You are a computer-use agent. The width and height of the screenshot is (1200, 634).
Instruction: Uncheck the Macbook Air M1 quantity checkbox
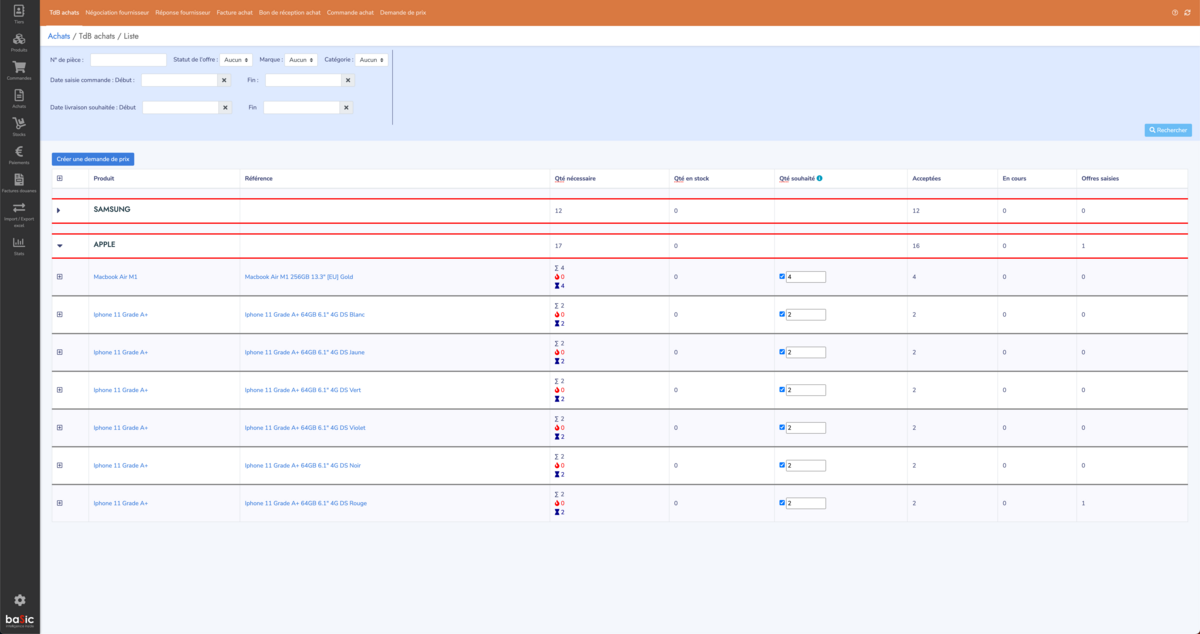point(782,277)
